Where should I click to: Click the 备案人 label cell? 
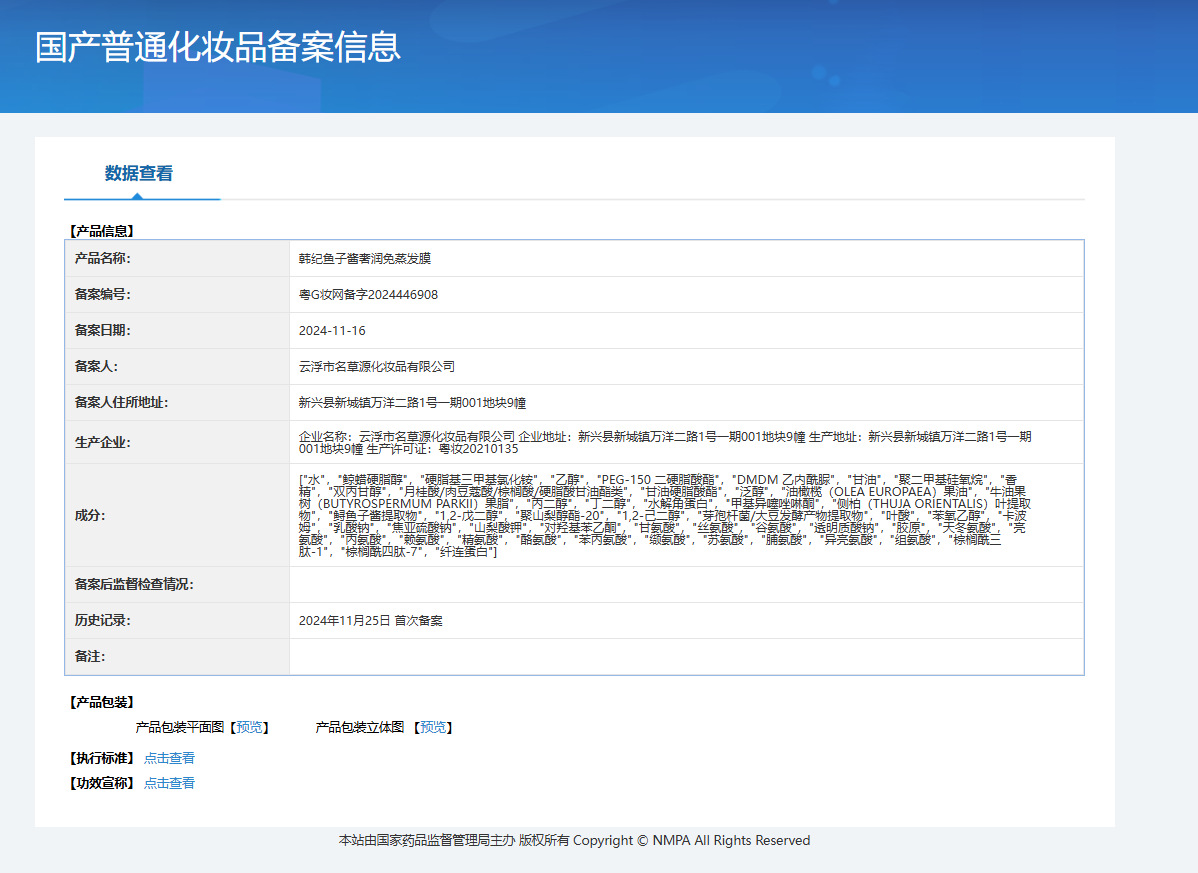coord(177,366)
